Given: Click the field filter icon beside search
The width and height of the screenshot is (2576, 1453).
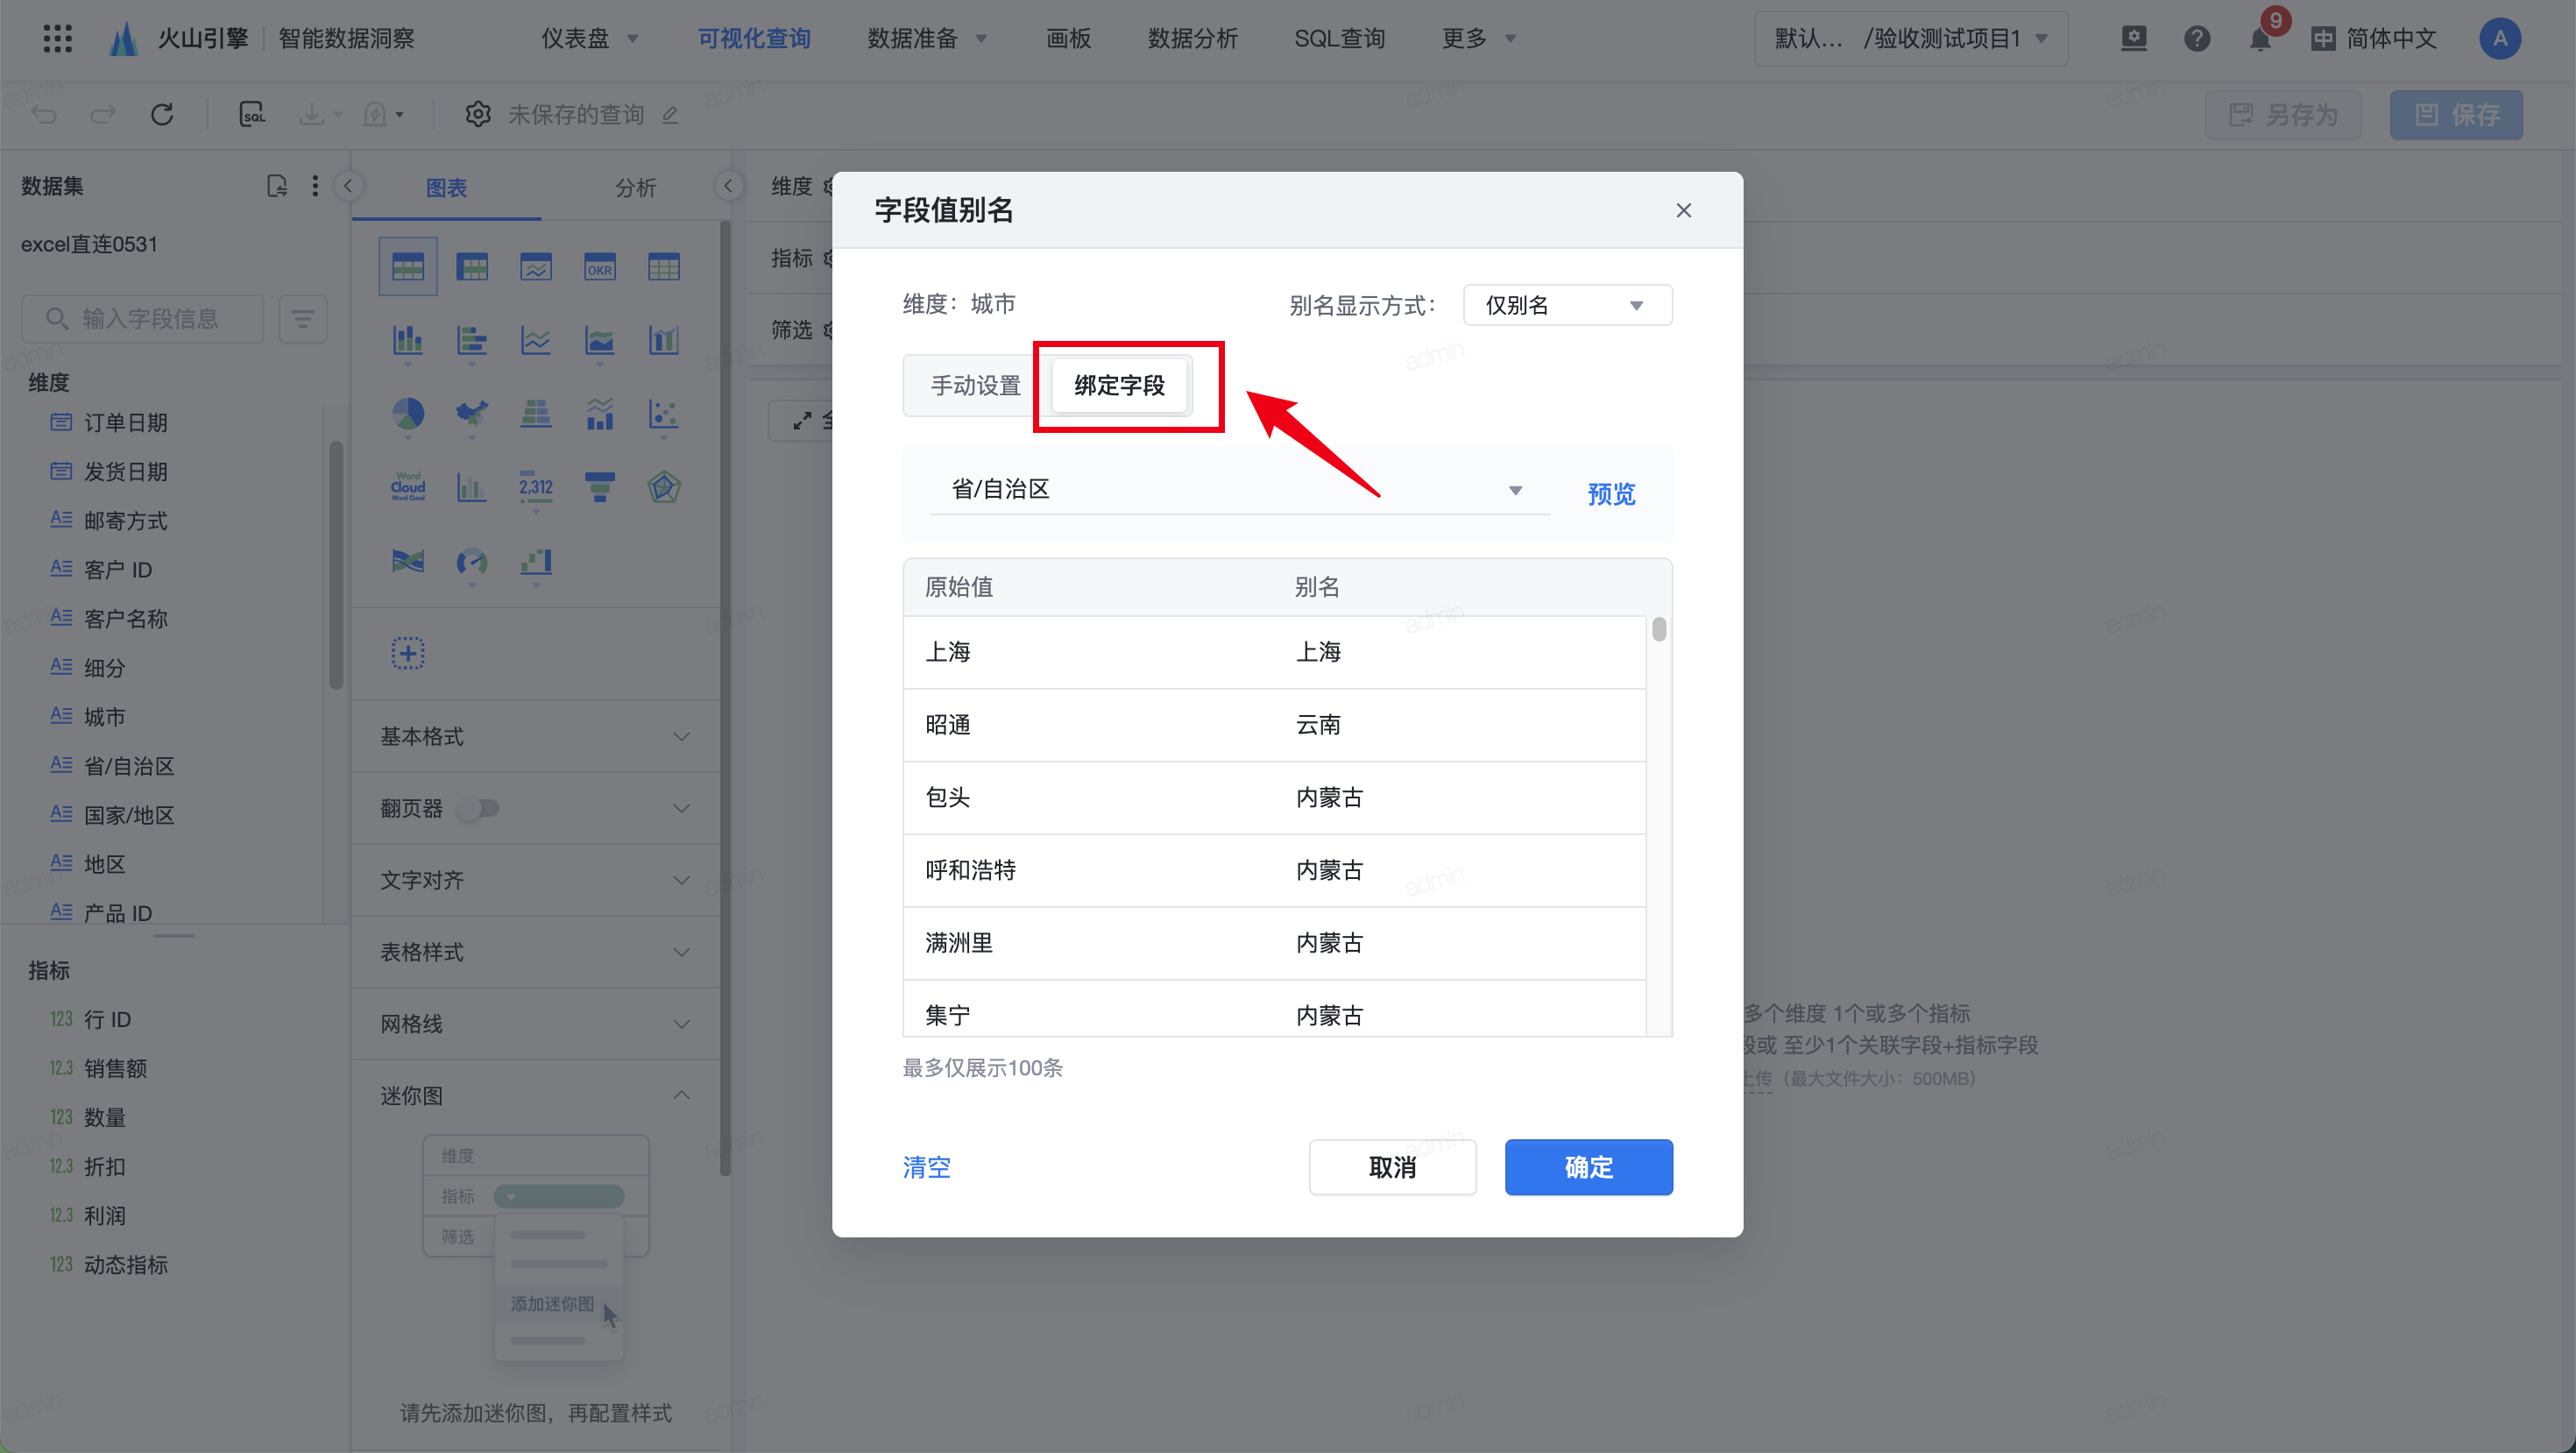Looking at the screenshot, I should [x=303, y=319].
